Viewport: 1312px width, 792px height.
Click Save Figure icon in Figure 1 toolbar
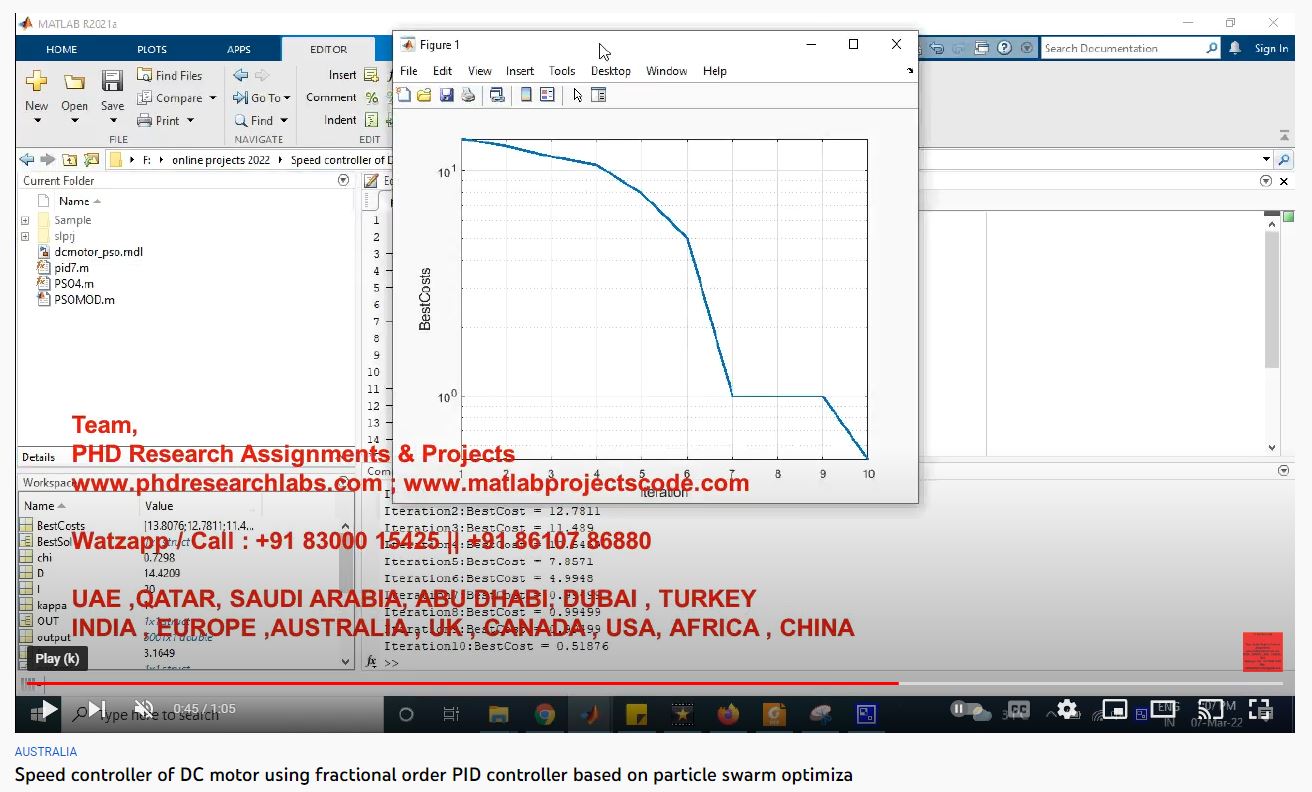pyautogui.click(x=446, y=95)
